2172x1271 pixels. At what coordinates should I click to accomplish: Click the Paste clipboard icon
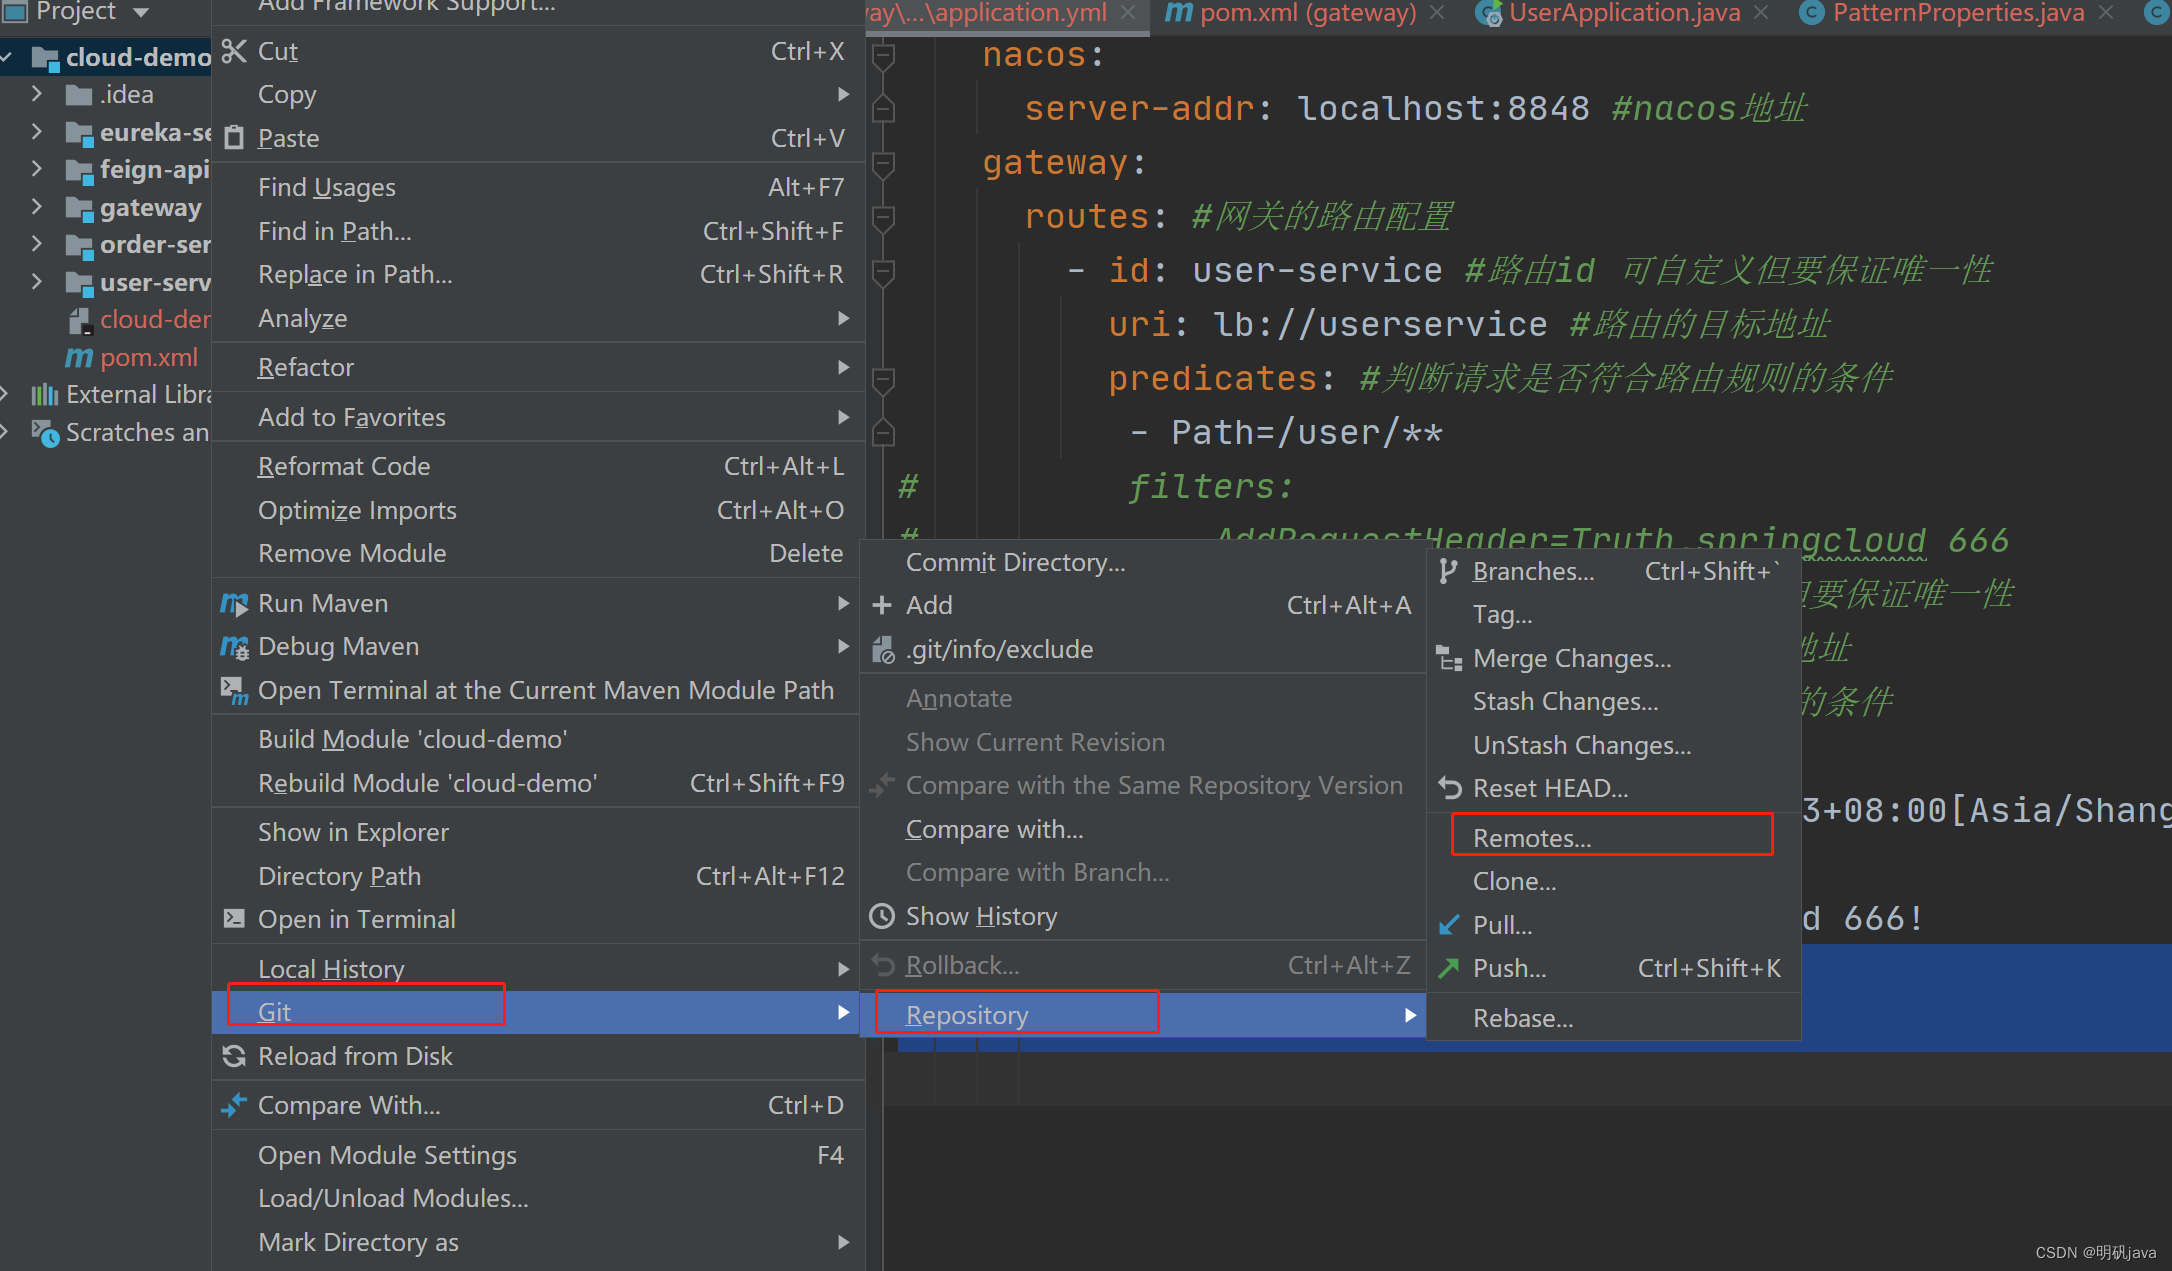pyautogui.click(x=234, y=138)
